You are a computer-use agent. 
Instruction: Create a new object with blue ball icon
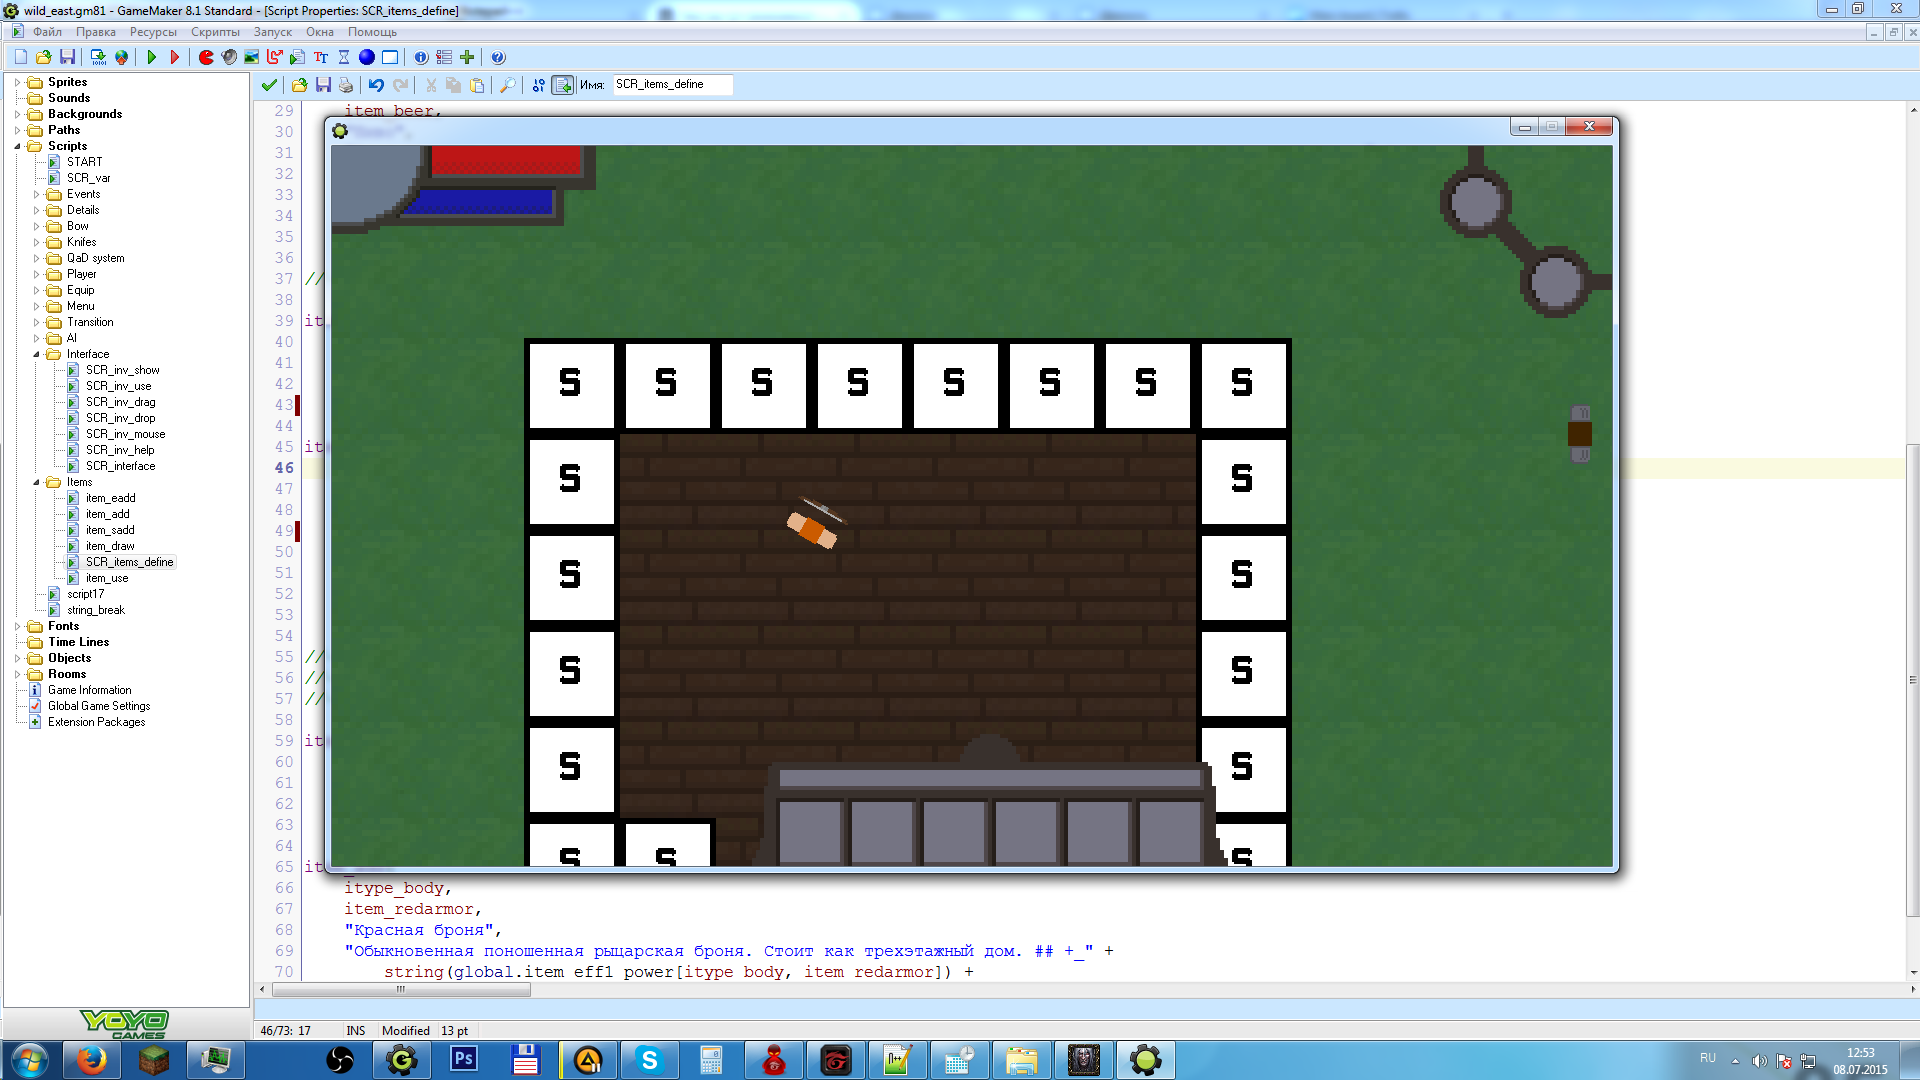click(367, 57)
